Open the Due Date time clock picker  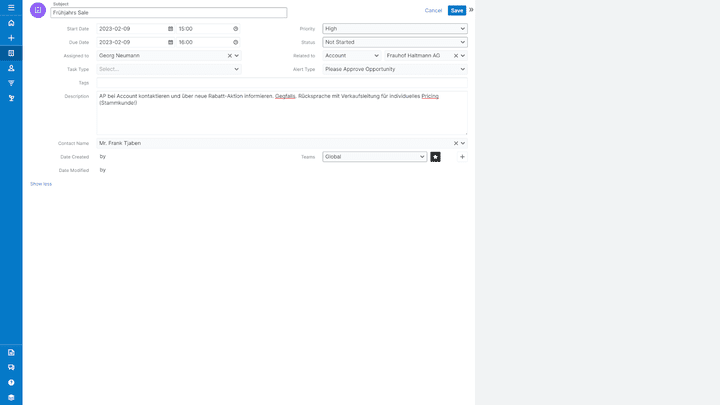tap(236, 42)
